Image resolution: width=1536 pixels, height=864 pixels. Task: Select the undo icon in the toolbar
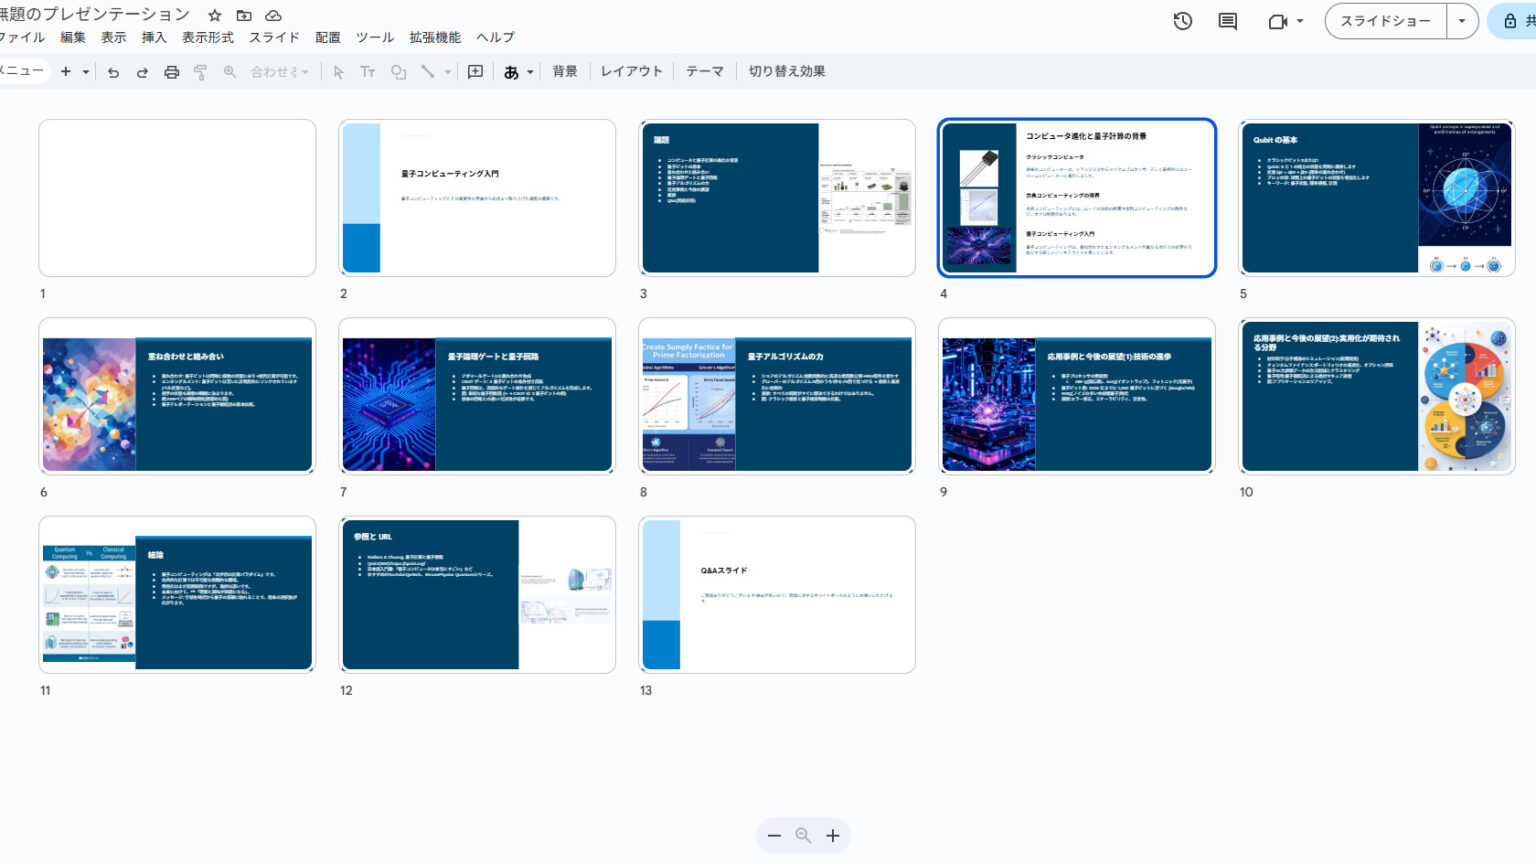113,71
